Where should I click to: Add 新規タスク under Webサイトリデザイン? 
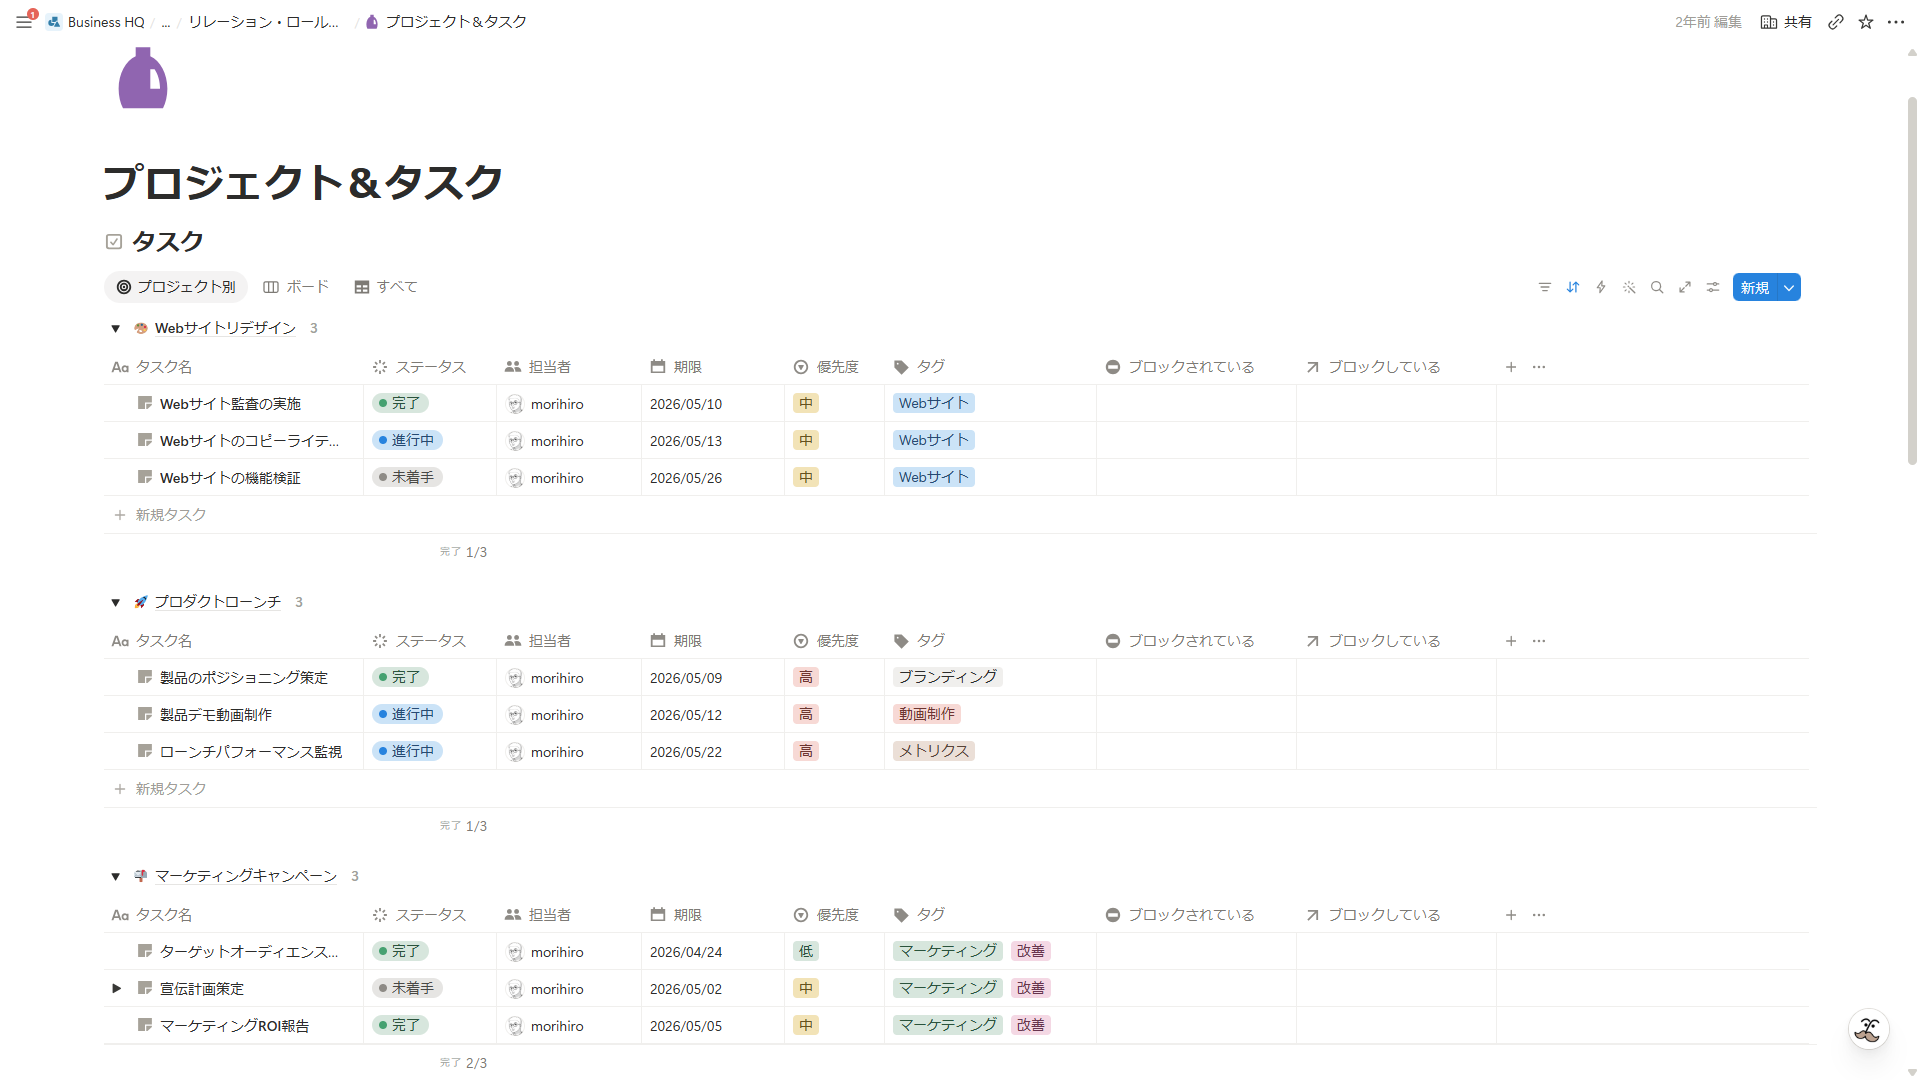160,515
